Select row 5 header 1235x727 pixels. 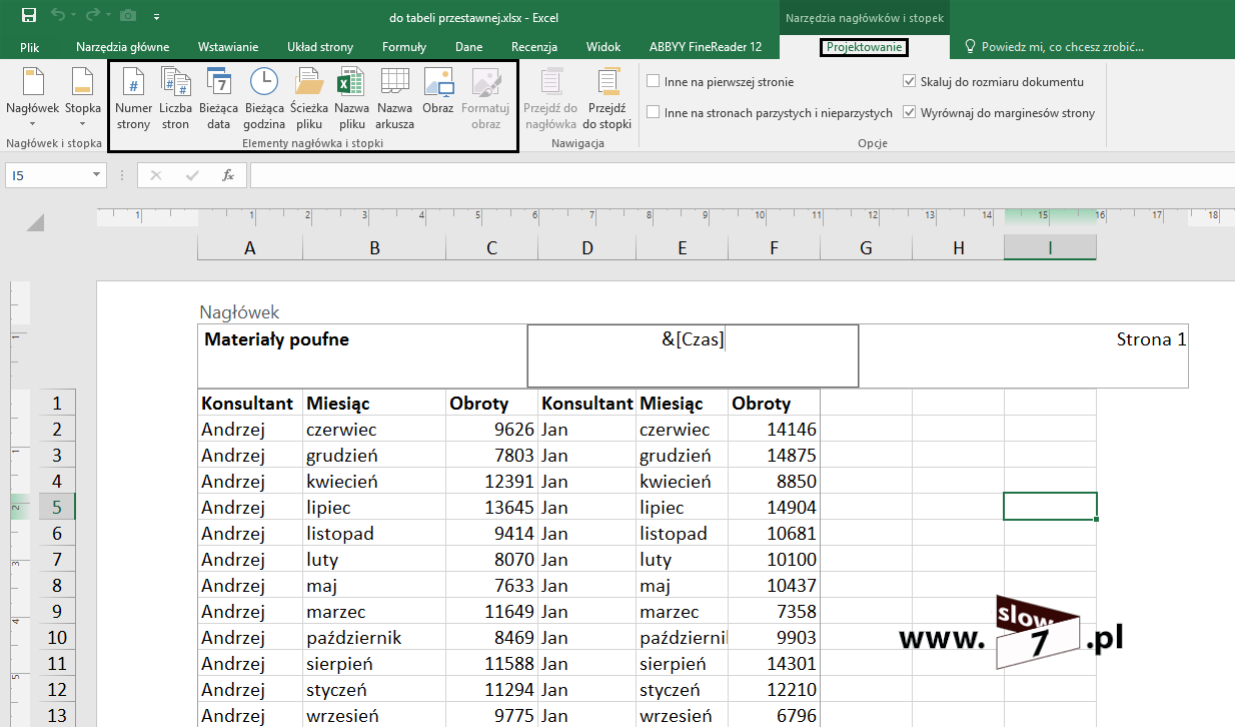point(57,507)
